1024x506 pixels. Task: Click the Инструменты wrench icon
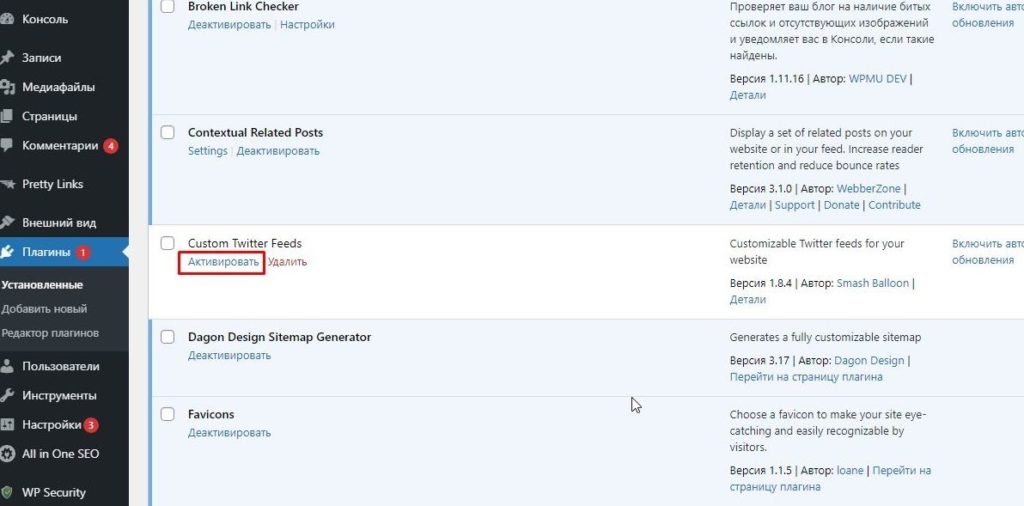[x=7, y=395]
